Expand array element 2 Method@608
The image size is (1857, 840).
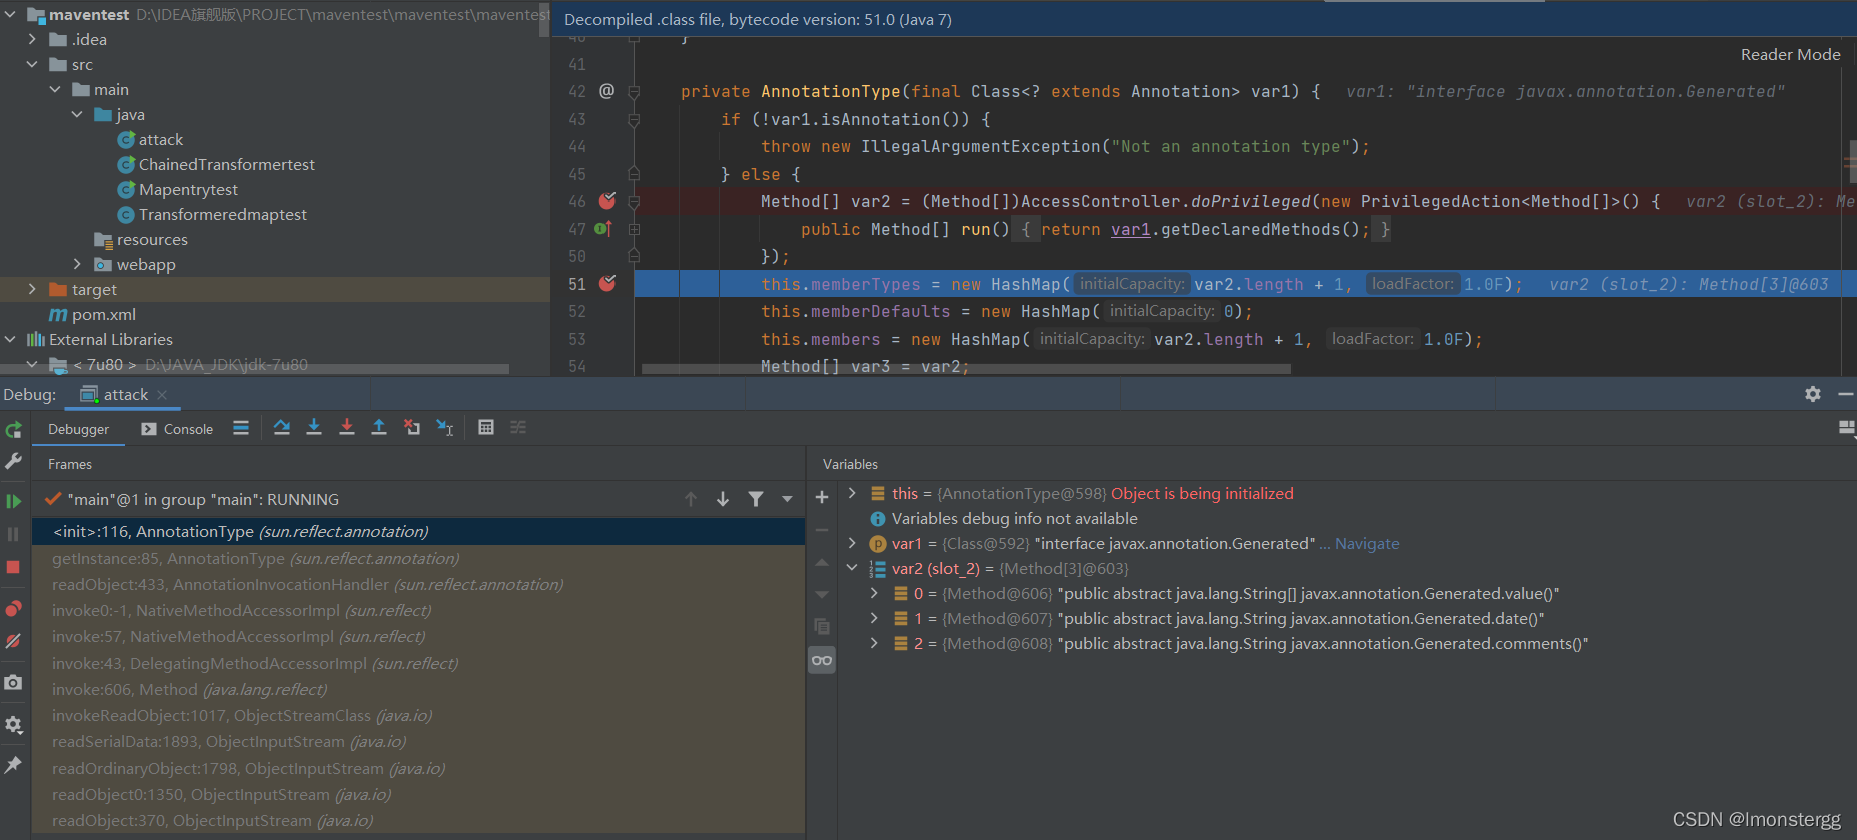click(874, 643)
